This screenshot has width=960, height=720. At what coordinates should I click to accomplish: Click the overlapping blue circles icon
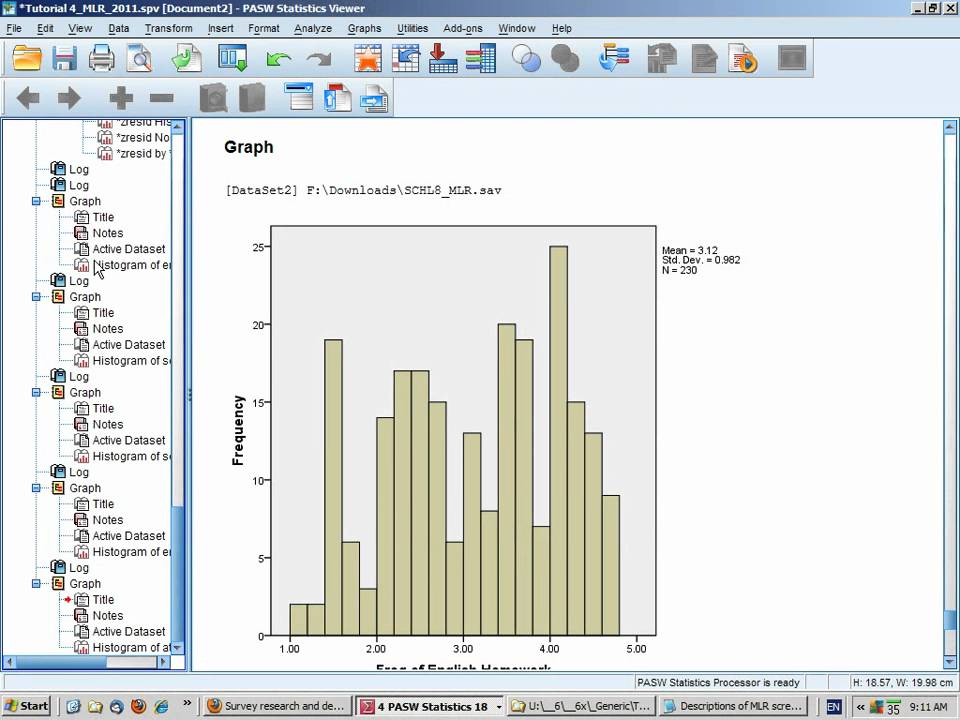[526, 59]
